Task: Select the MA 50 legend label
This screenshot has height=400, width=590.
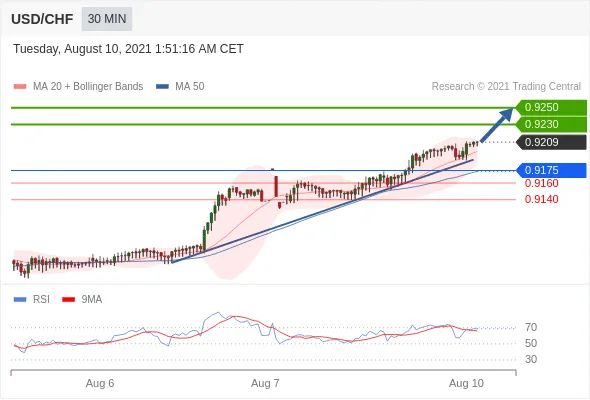Action: [x=190, y=87]
